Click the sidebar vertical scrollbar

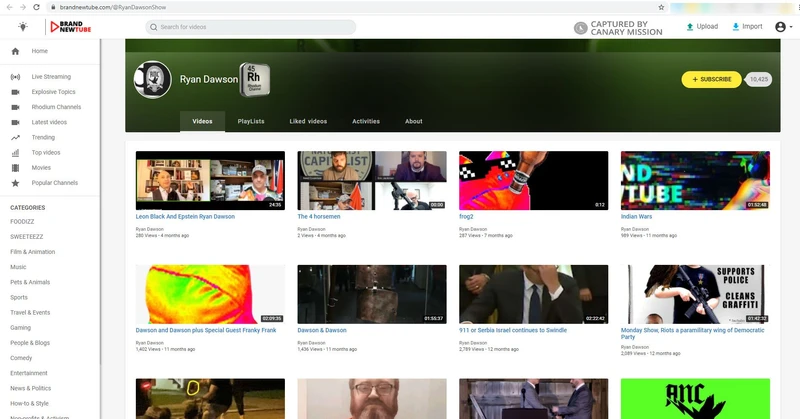[x=101, y=202]
